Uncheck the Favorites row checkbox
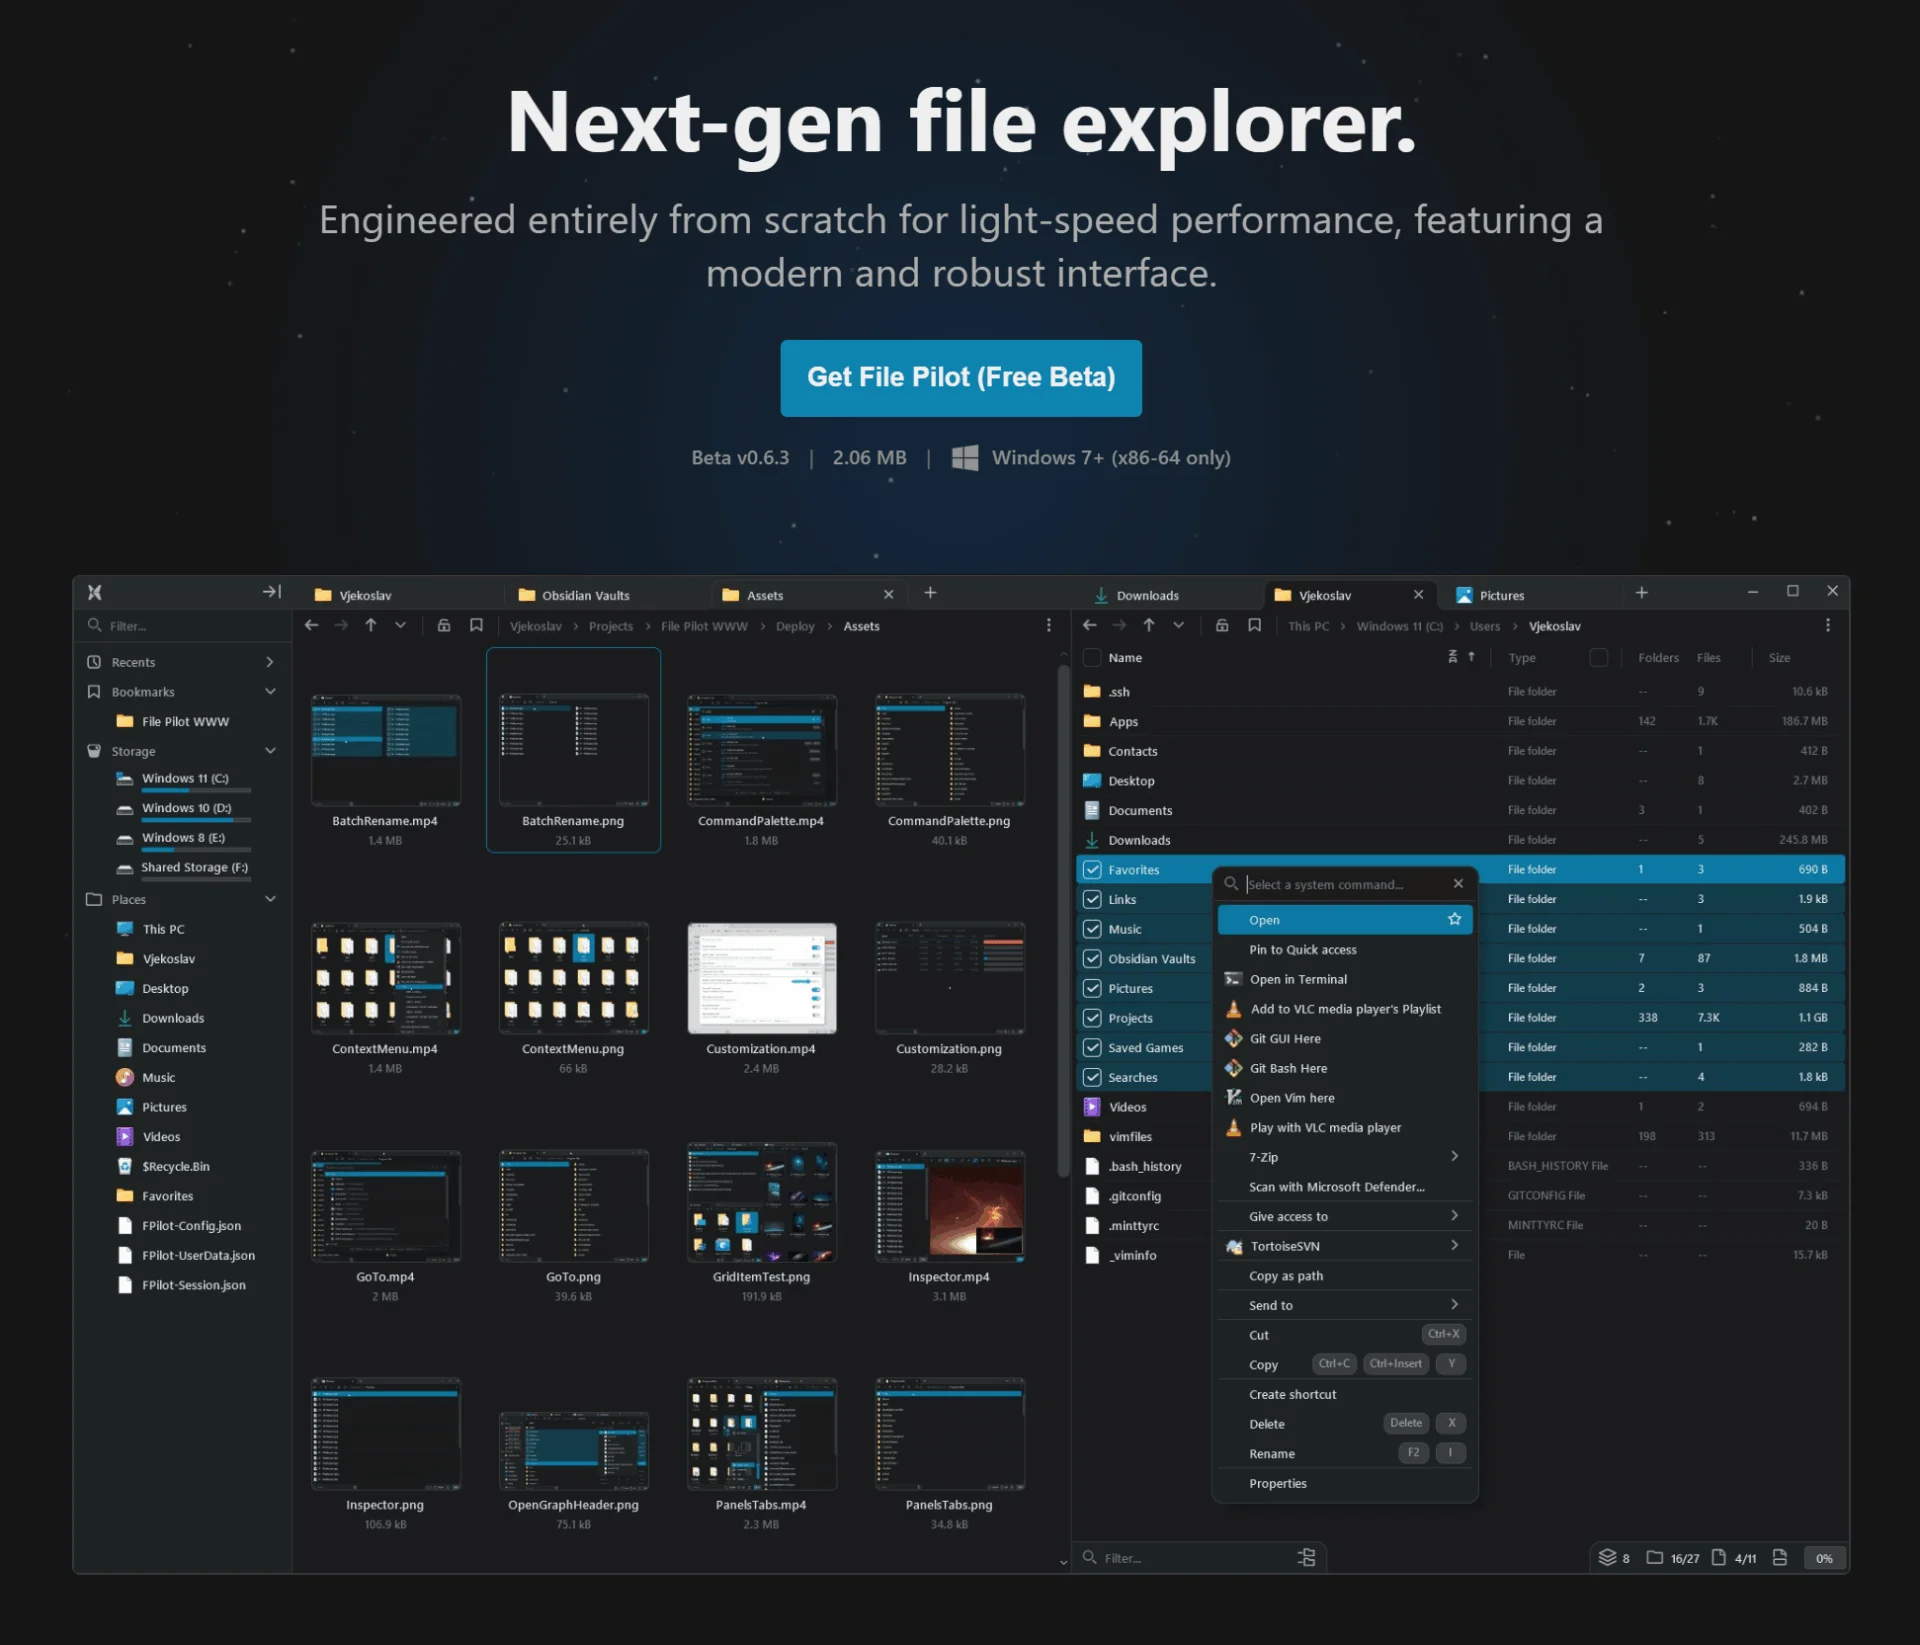Viewport: 1920px width, 1645px height. point(1092,870)
